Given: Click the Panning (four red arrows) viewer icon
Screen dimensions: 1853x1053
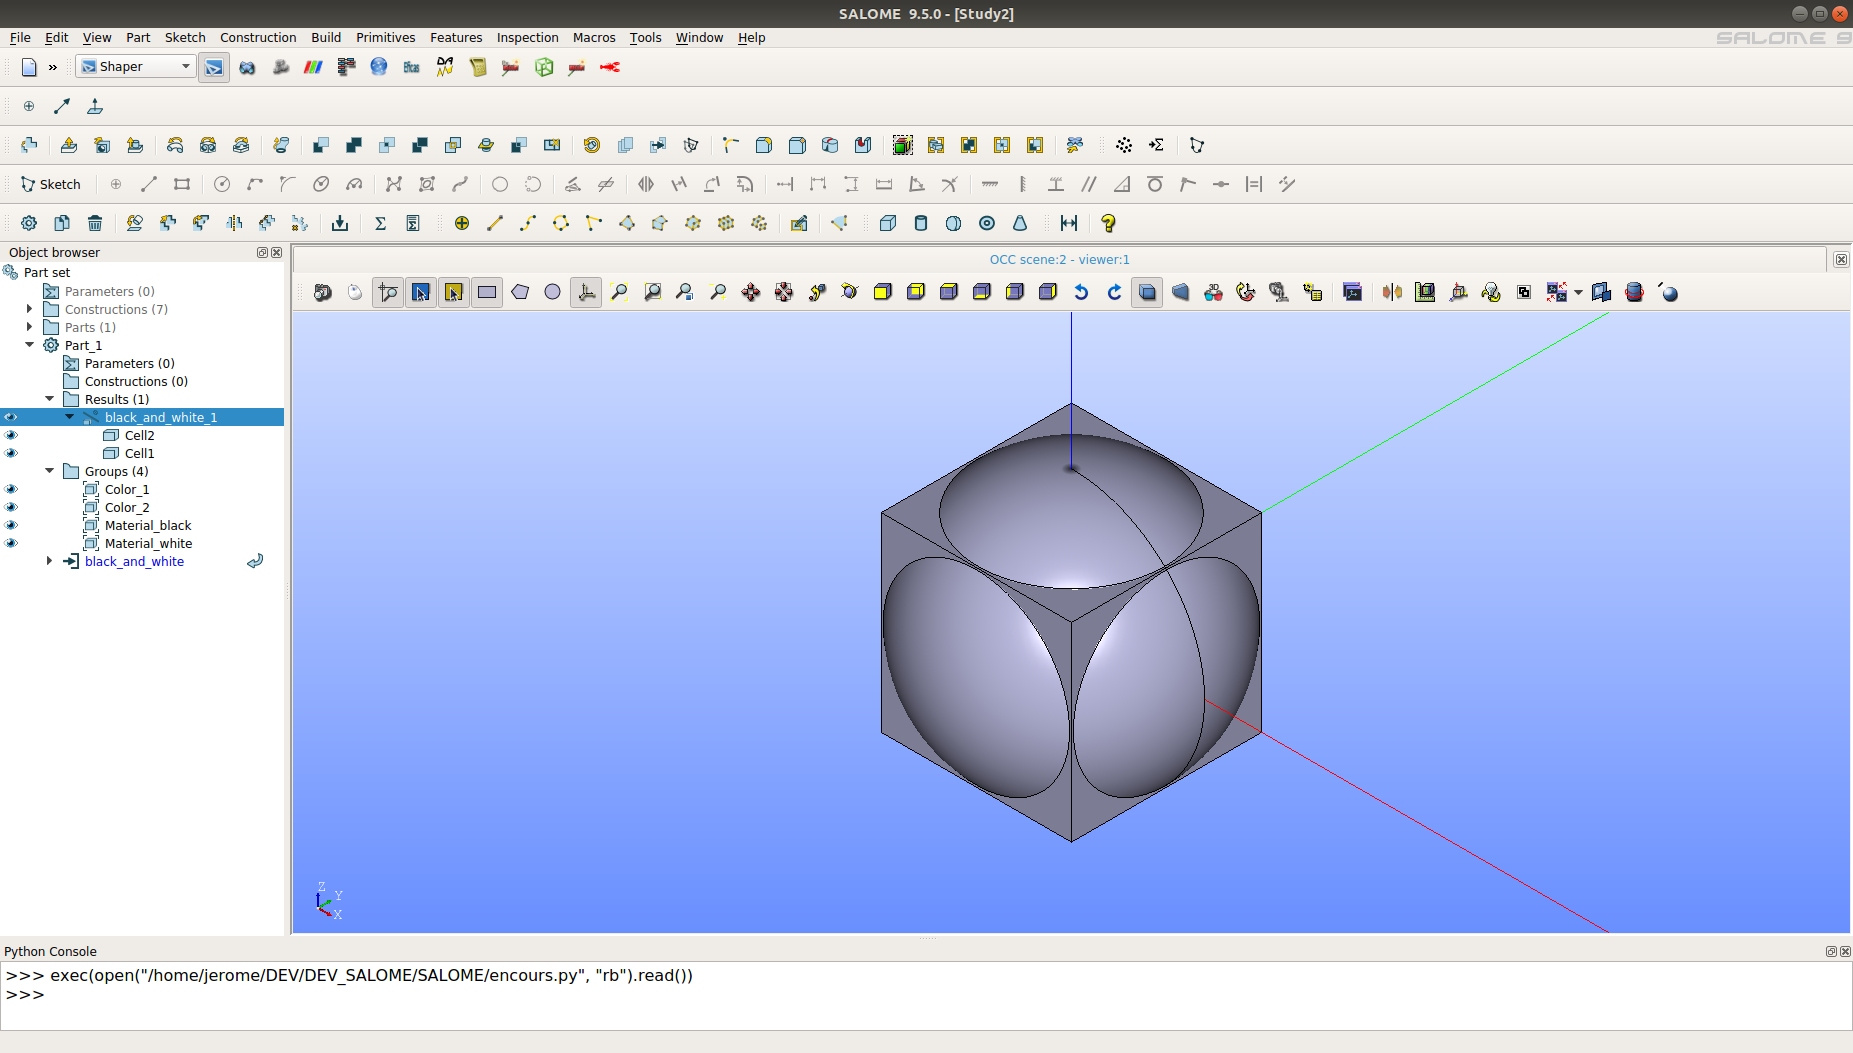Looking at the screenshot, I should click(x=751, y=292).
